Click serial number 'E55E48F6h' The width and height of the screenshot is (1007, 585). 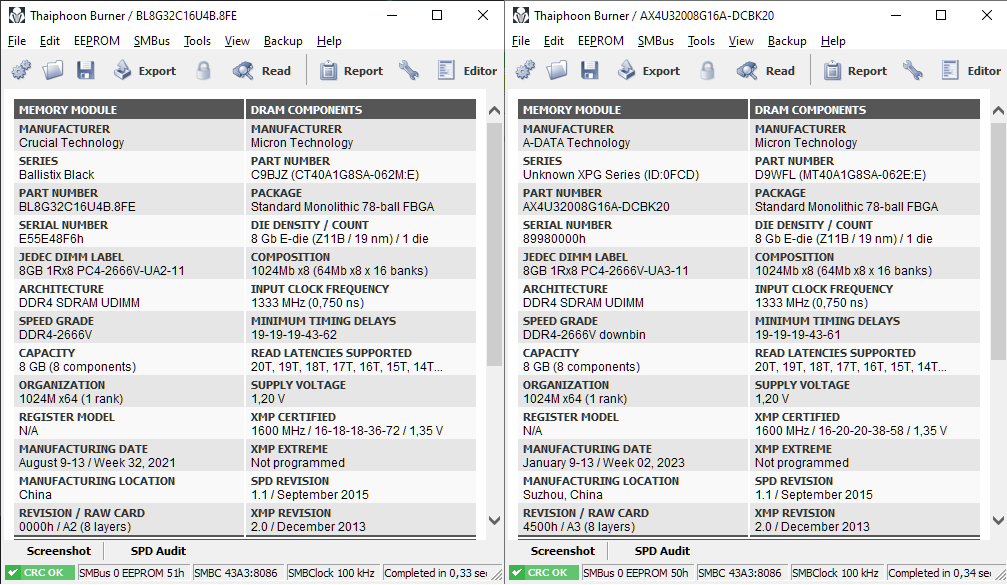coord(51,239)
